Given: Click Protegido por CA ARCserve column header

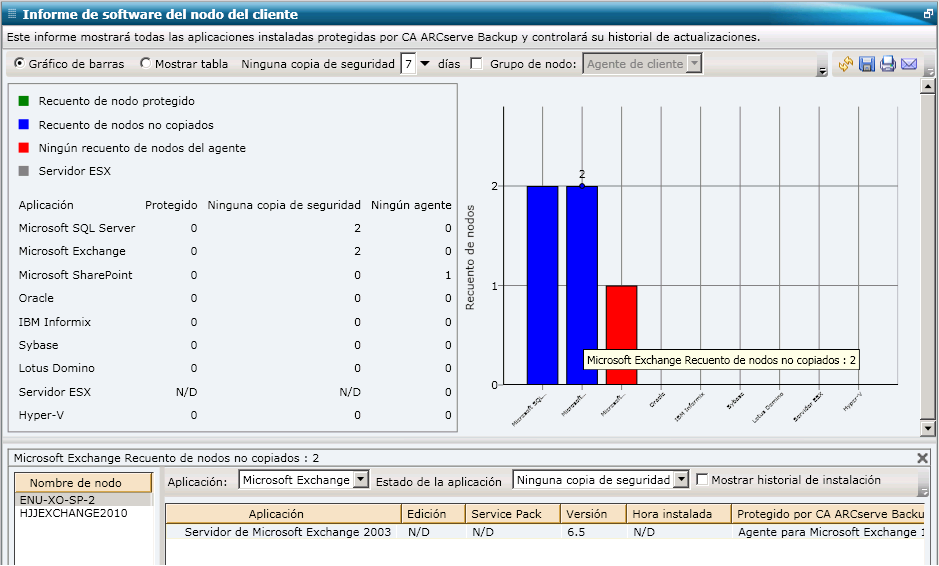Looking at the screenshot, I should point(830,514).
